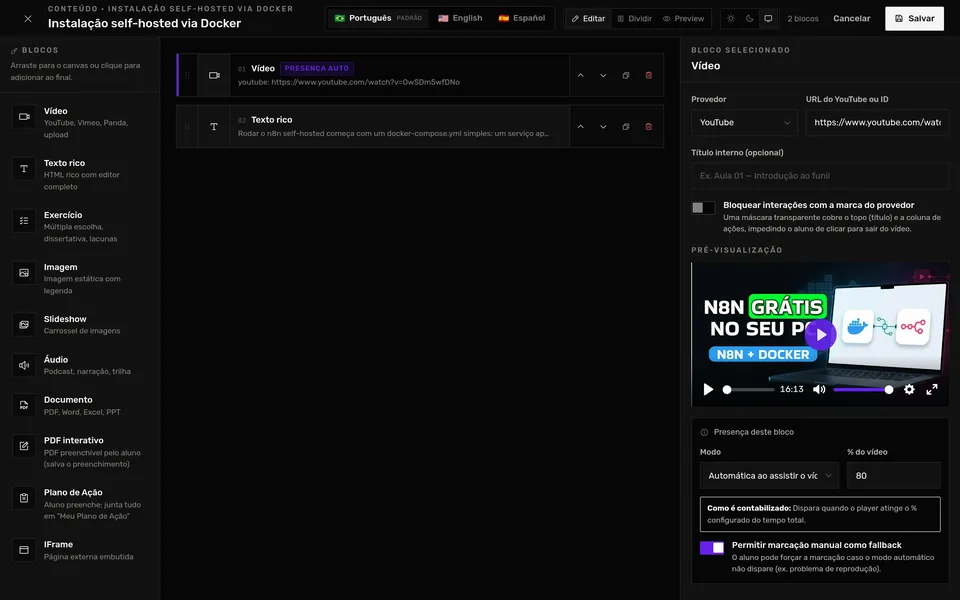The image size is (960, 600).
Task: Open the Provedor YouTube dropdown
Action: pyautogui.click(x=744, y=122)
